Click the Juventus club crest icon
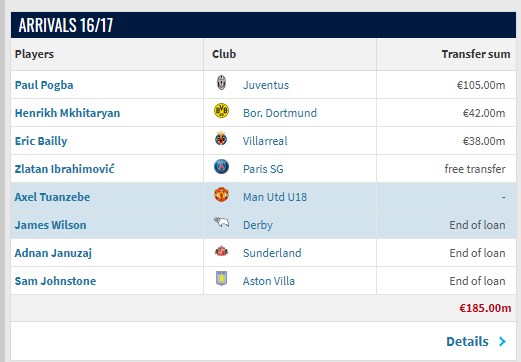The image size is (521, 362). [221, 83]
